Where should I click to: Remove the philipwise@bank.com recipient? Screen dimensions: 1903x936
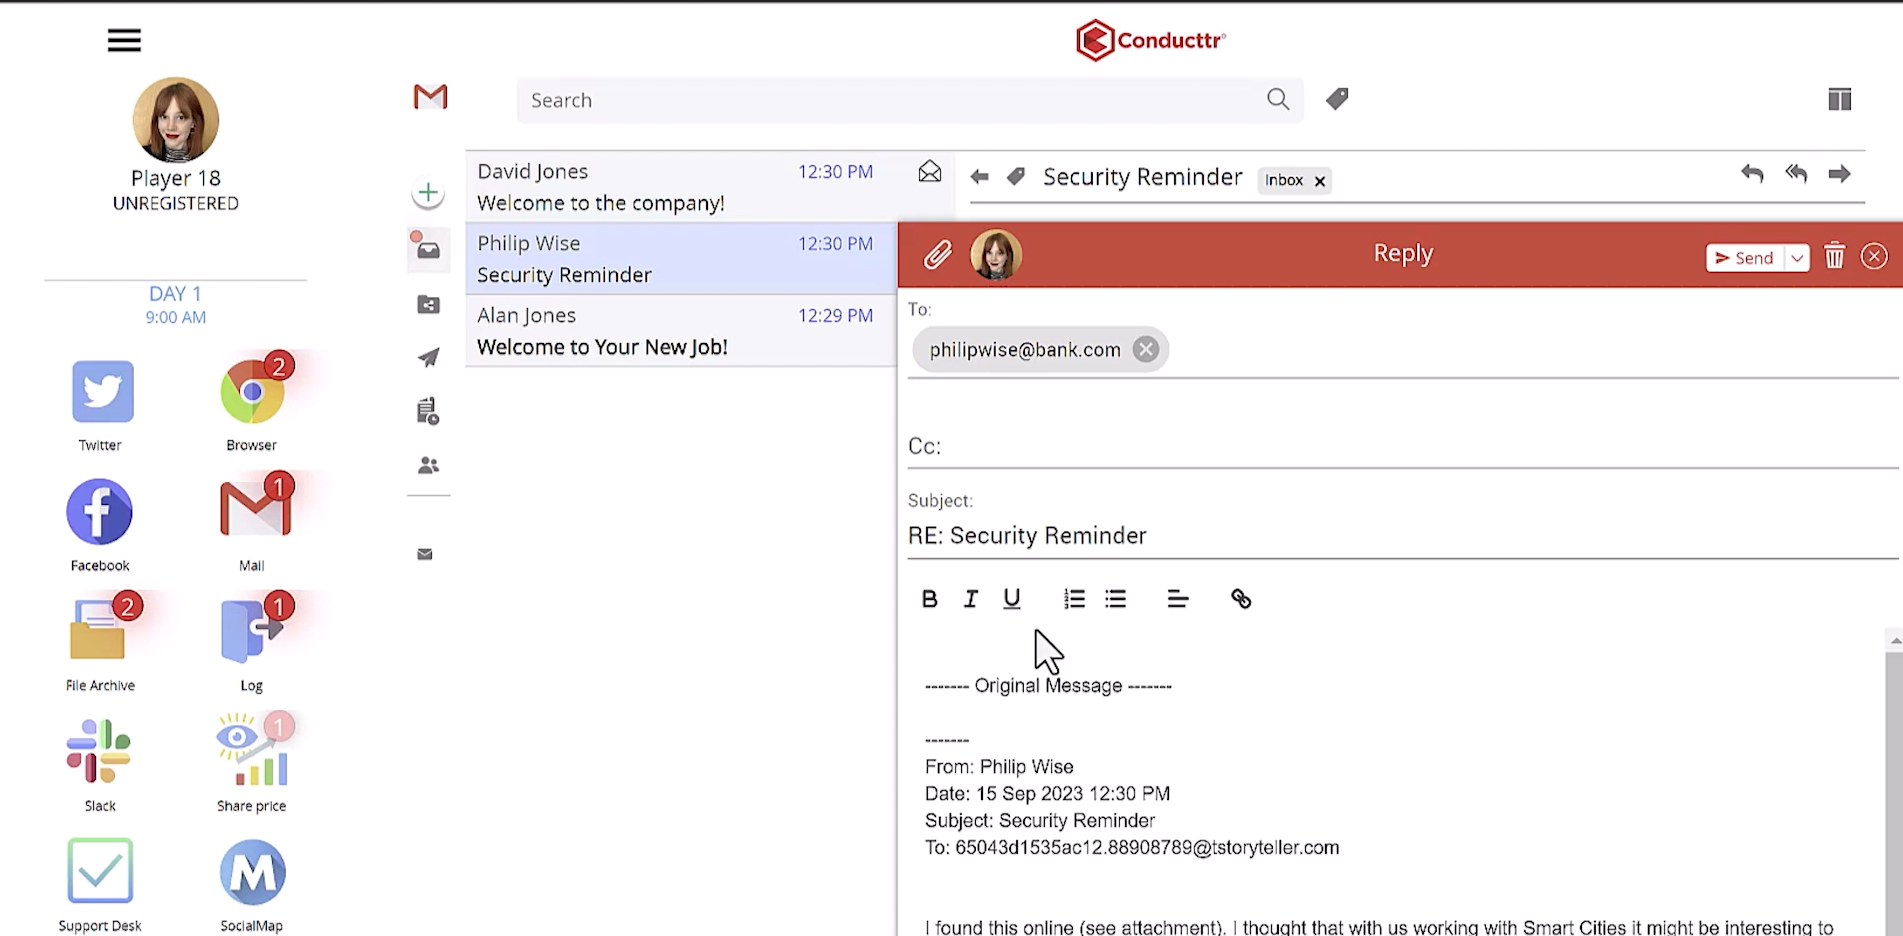click(x=1146, y=349)
